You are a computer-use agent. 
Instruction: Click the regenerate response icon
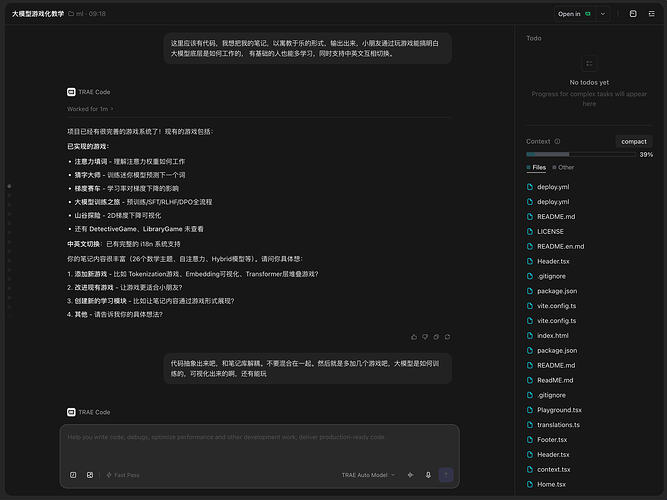coord(448,337)
